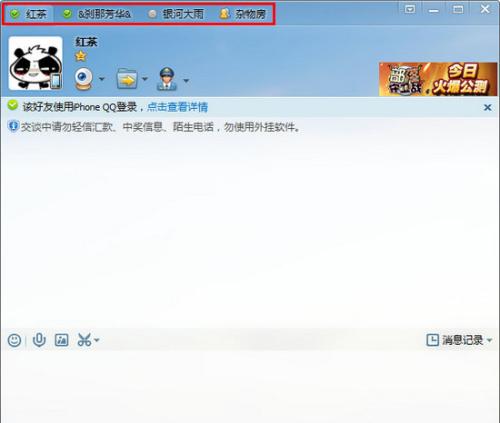Open the 杂物房 group tab
This screenshot has height=423, width=500.
coord(244,14)
